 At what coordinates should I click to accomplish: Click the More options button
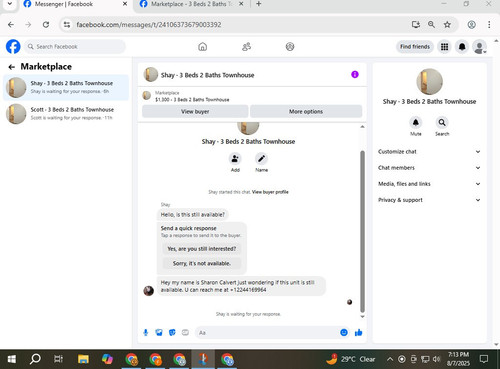click(306, 111)
